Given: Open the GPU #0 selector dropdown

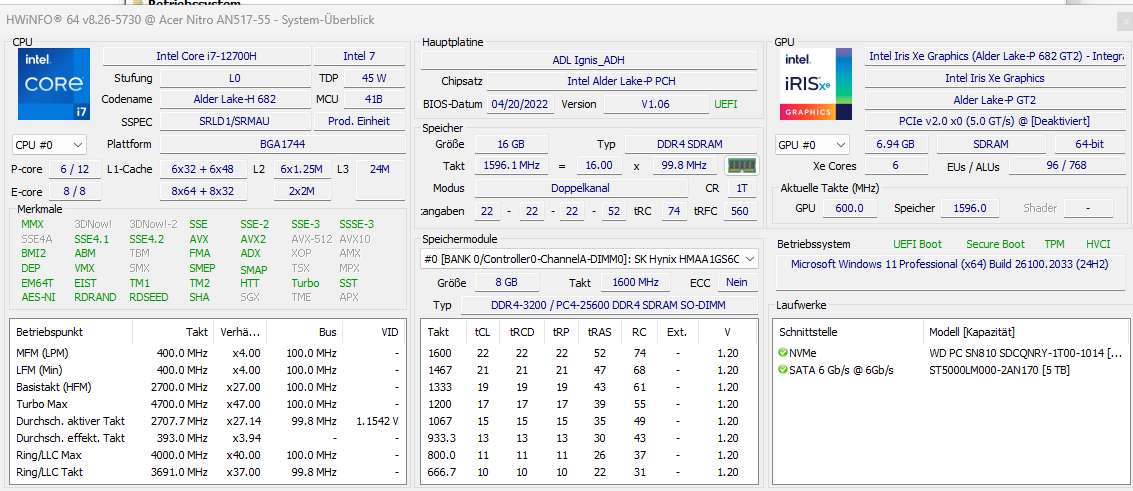Looking at the screenshot, I should click(812, 144).
